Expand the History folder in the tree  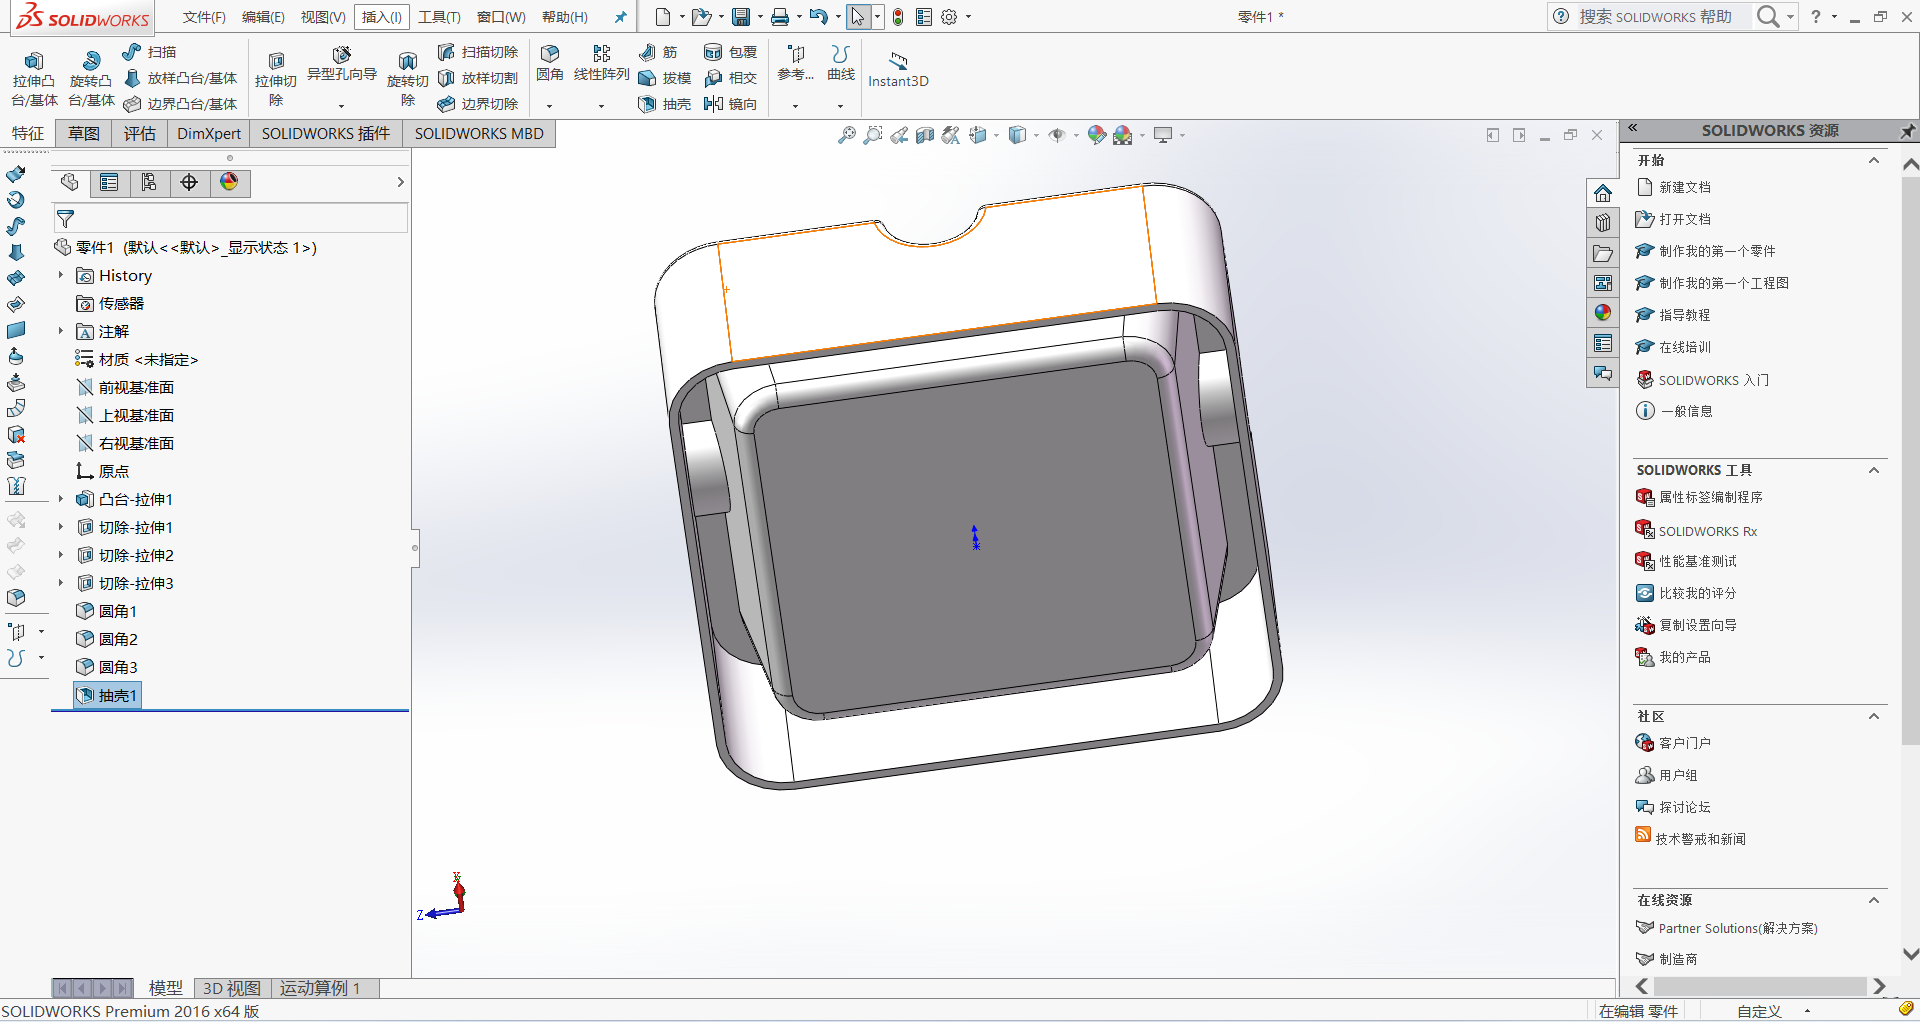(61, 275)
